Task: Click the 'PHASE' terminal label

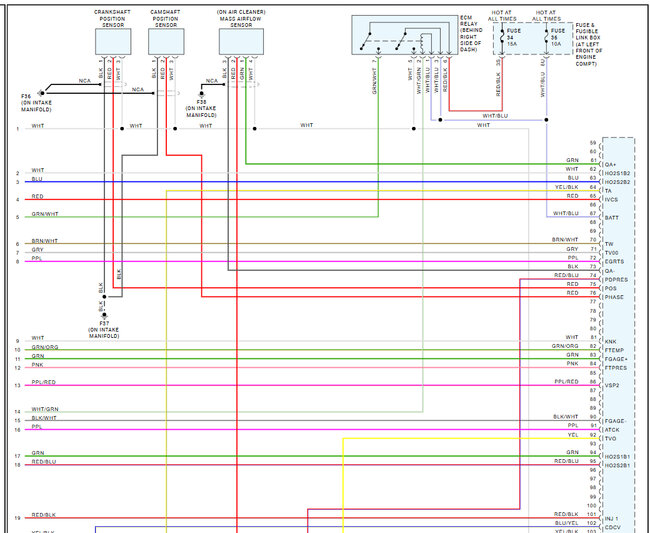Action: [614, 297]
